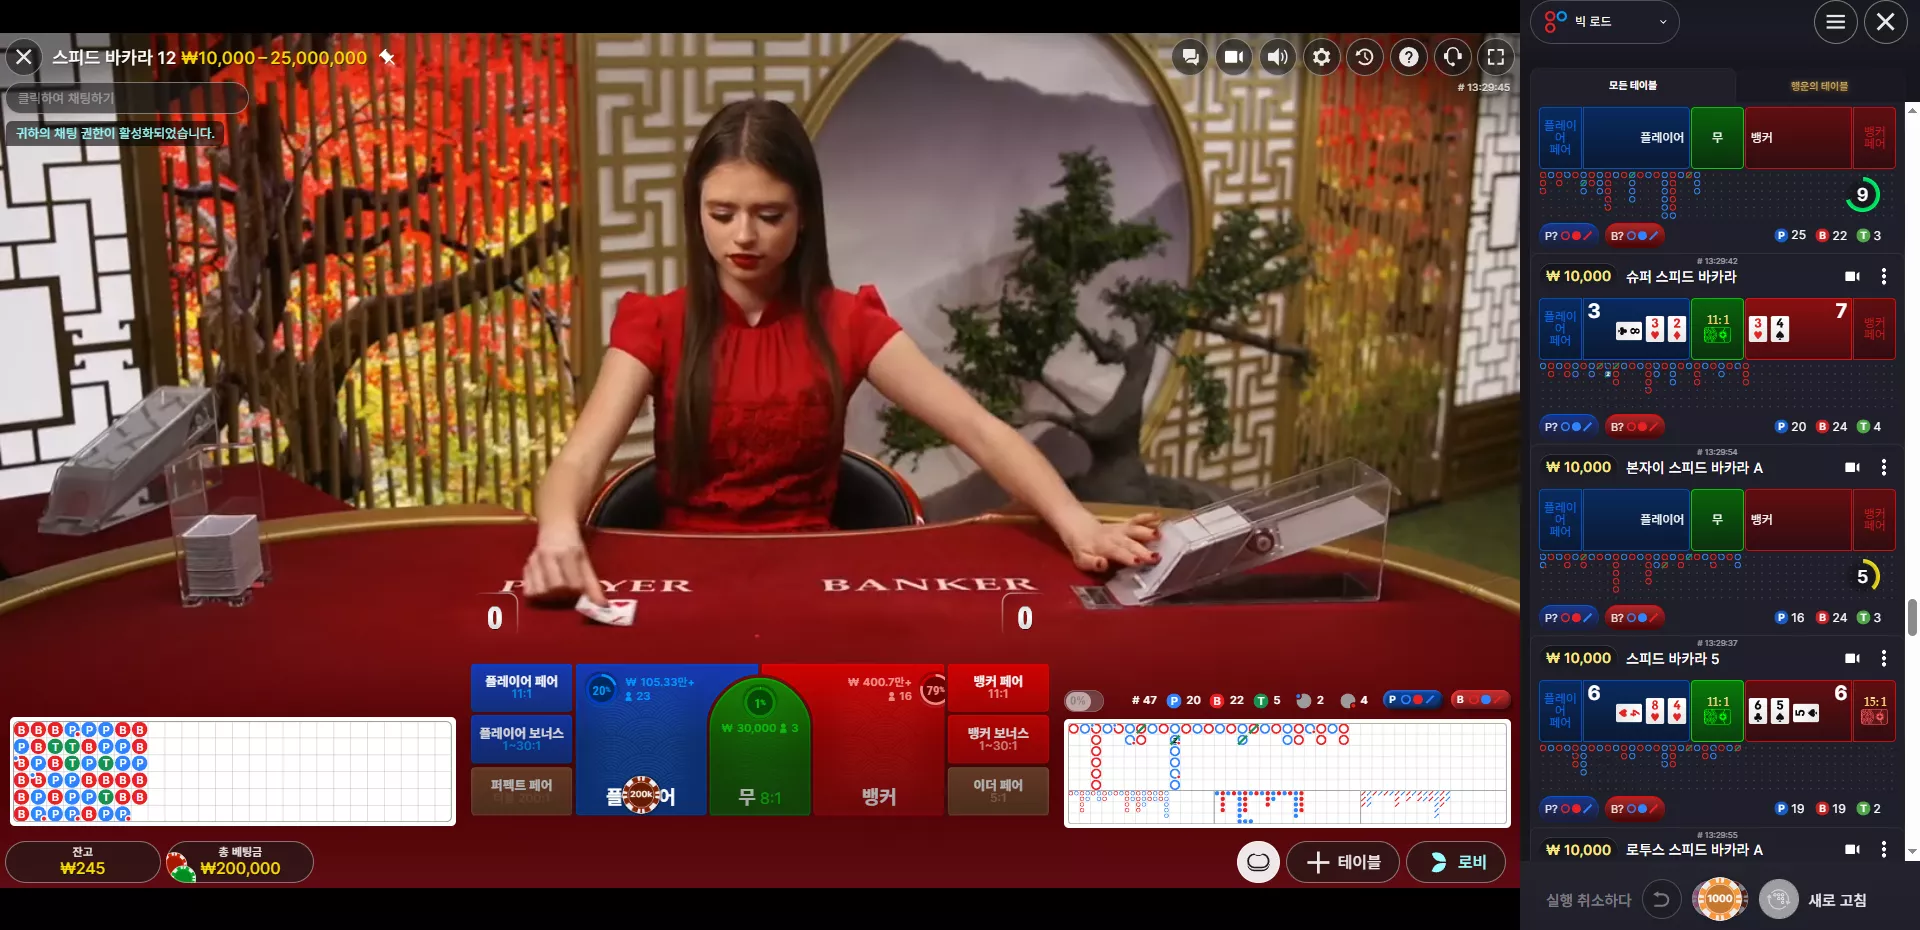This screenshot has width=1920, height=930.
Task: Click the chat input field 클릭하여 채팅하기
Action: coord(127,98)
